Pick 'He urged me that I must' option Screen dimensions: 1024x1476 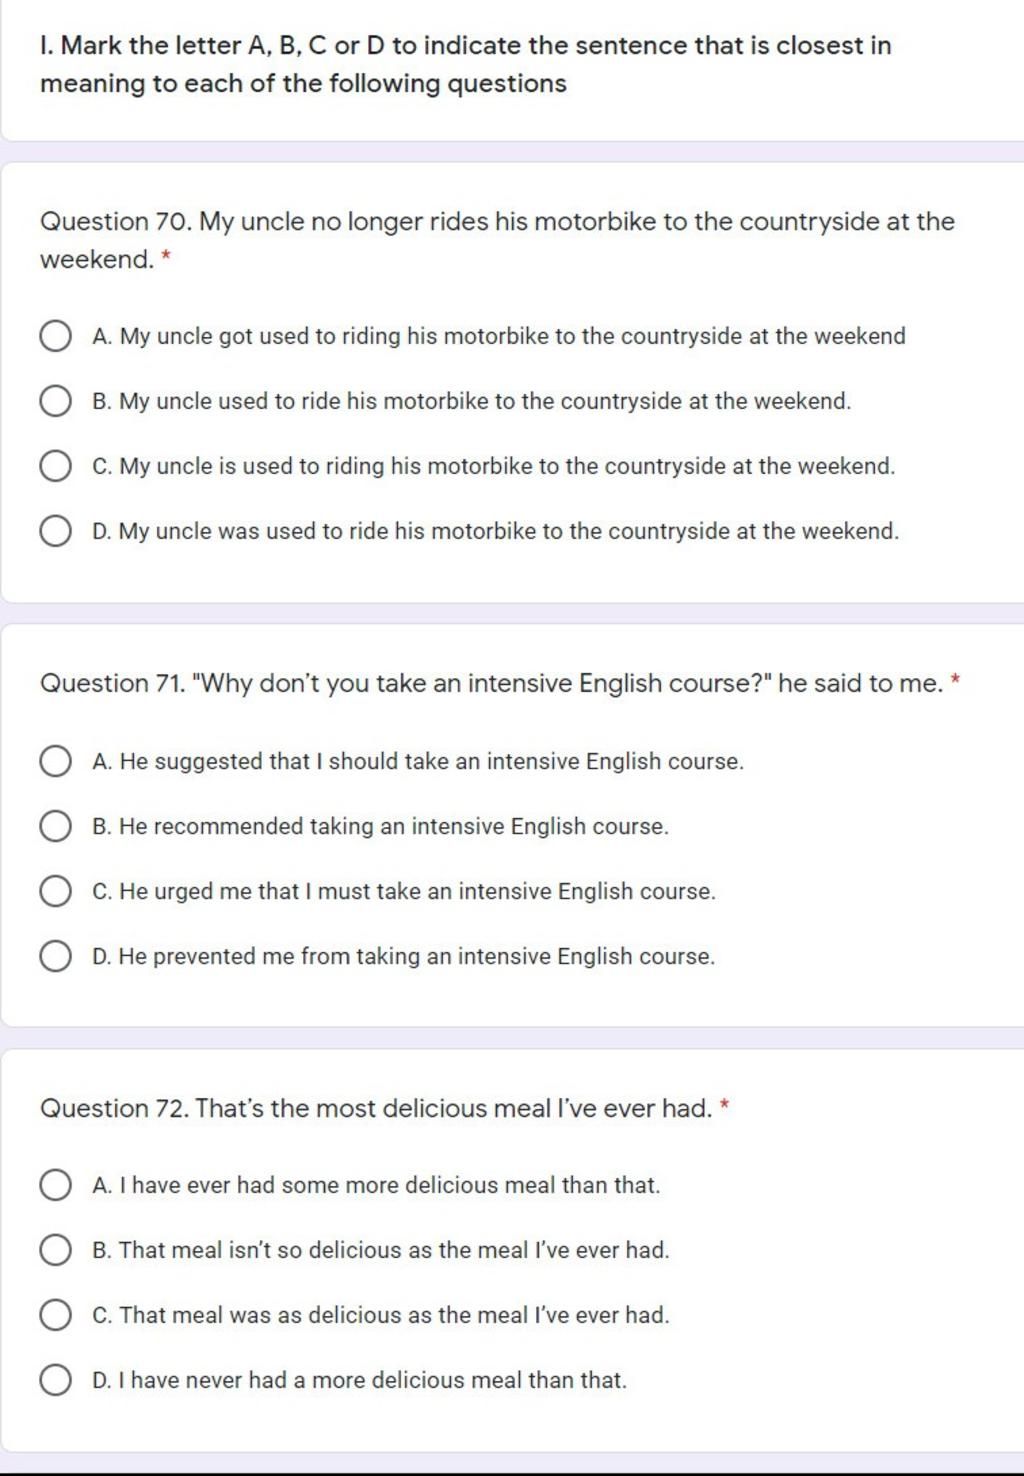(x=55, y=891)
